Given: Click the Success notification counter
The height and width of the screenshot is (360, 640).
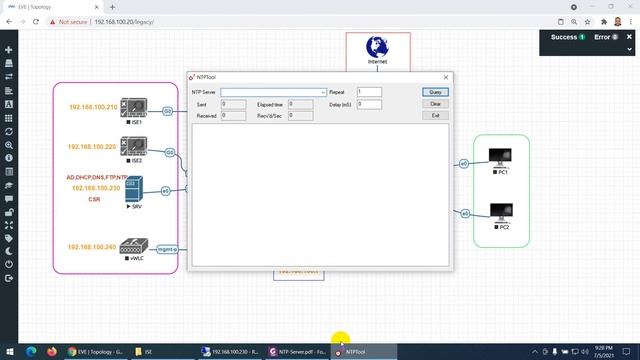Looking at the screenshot, I should 568,37.
